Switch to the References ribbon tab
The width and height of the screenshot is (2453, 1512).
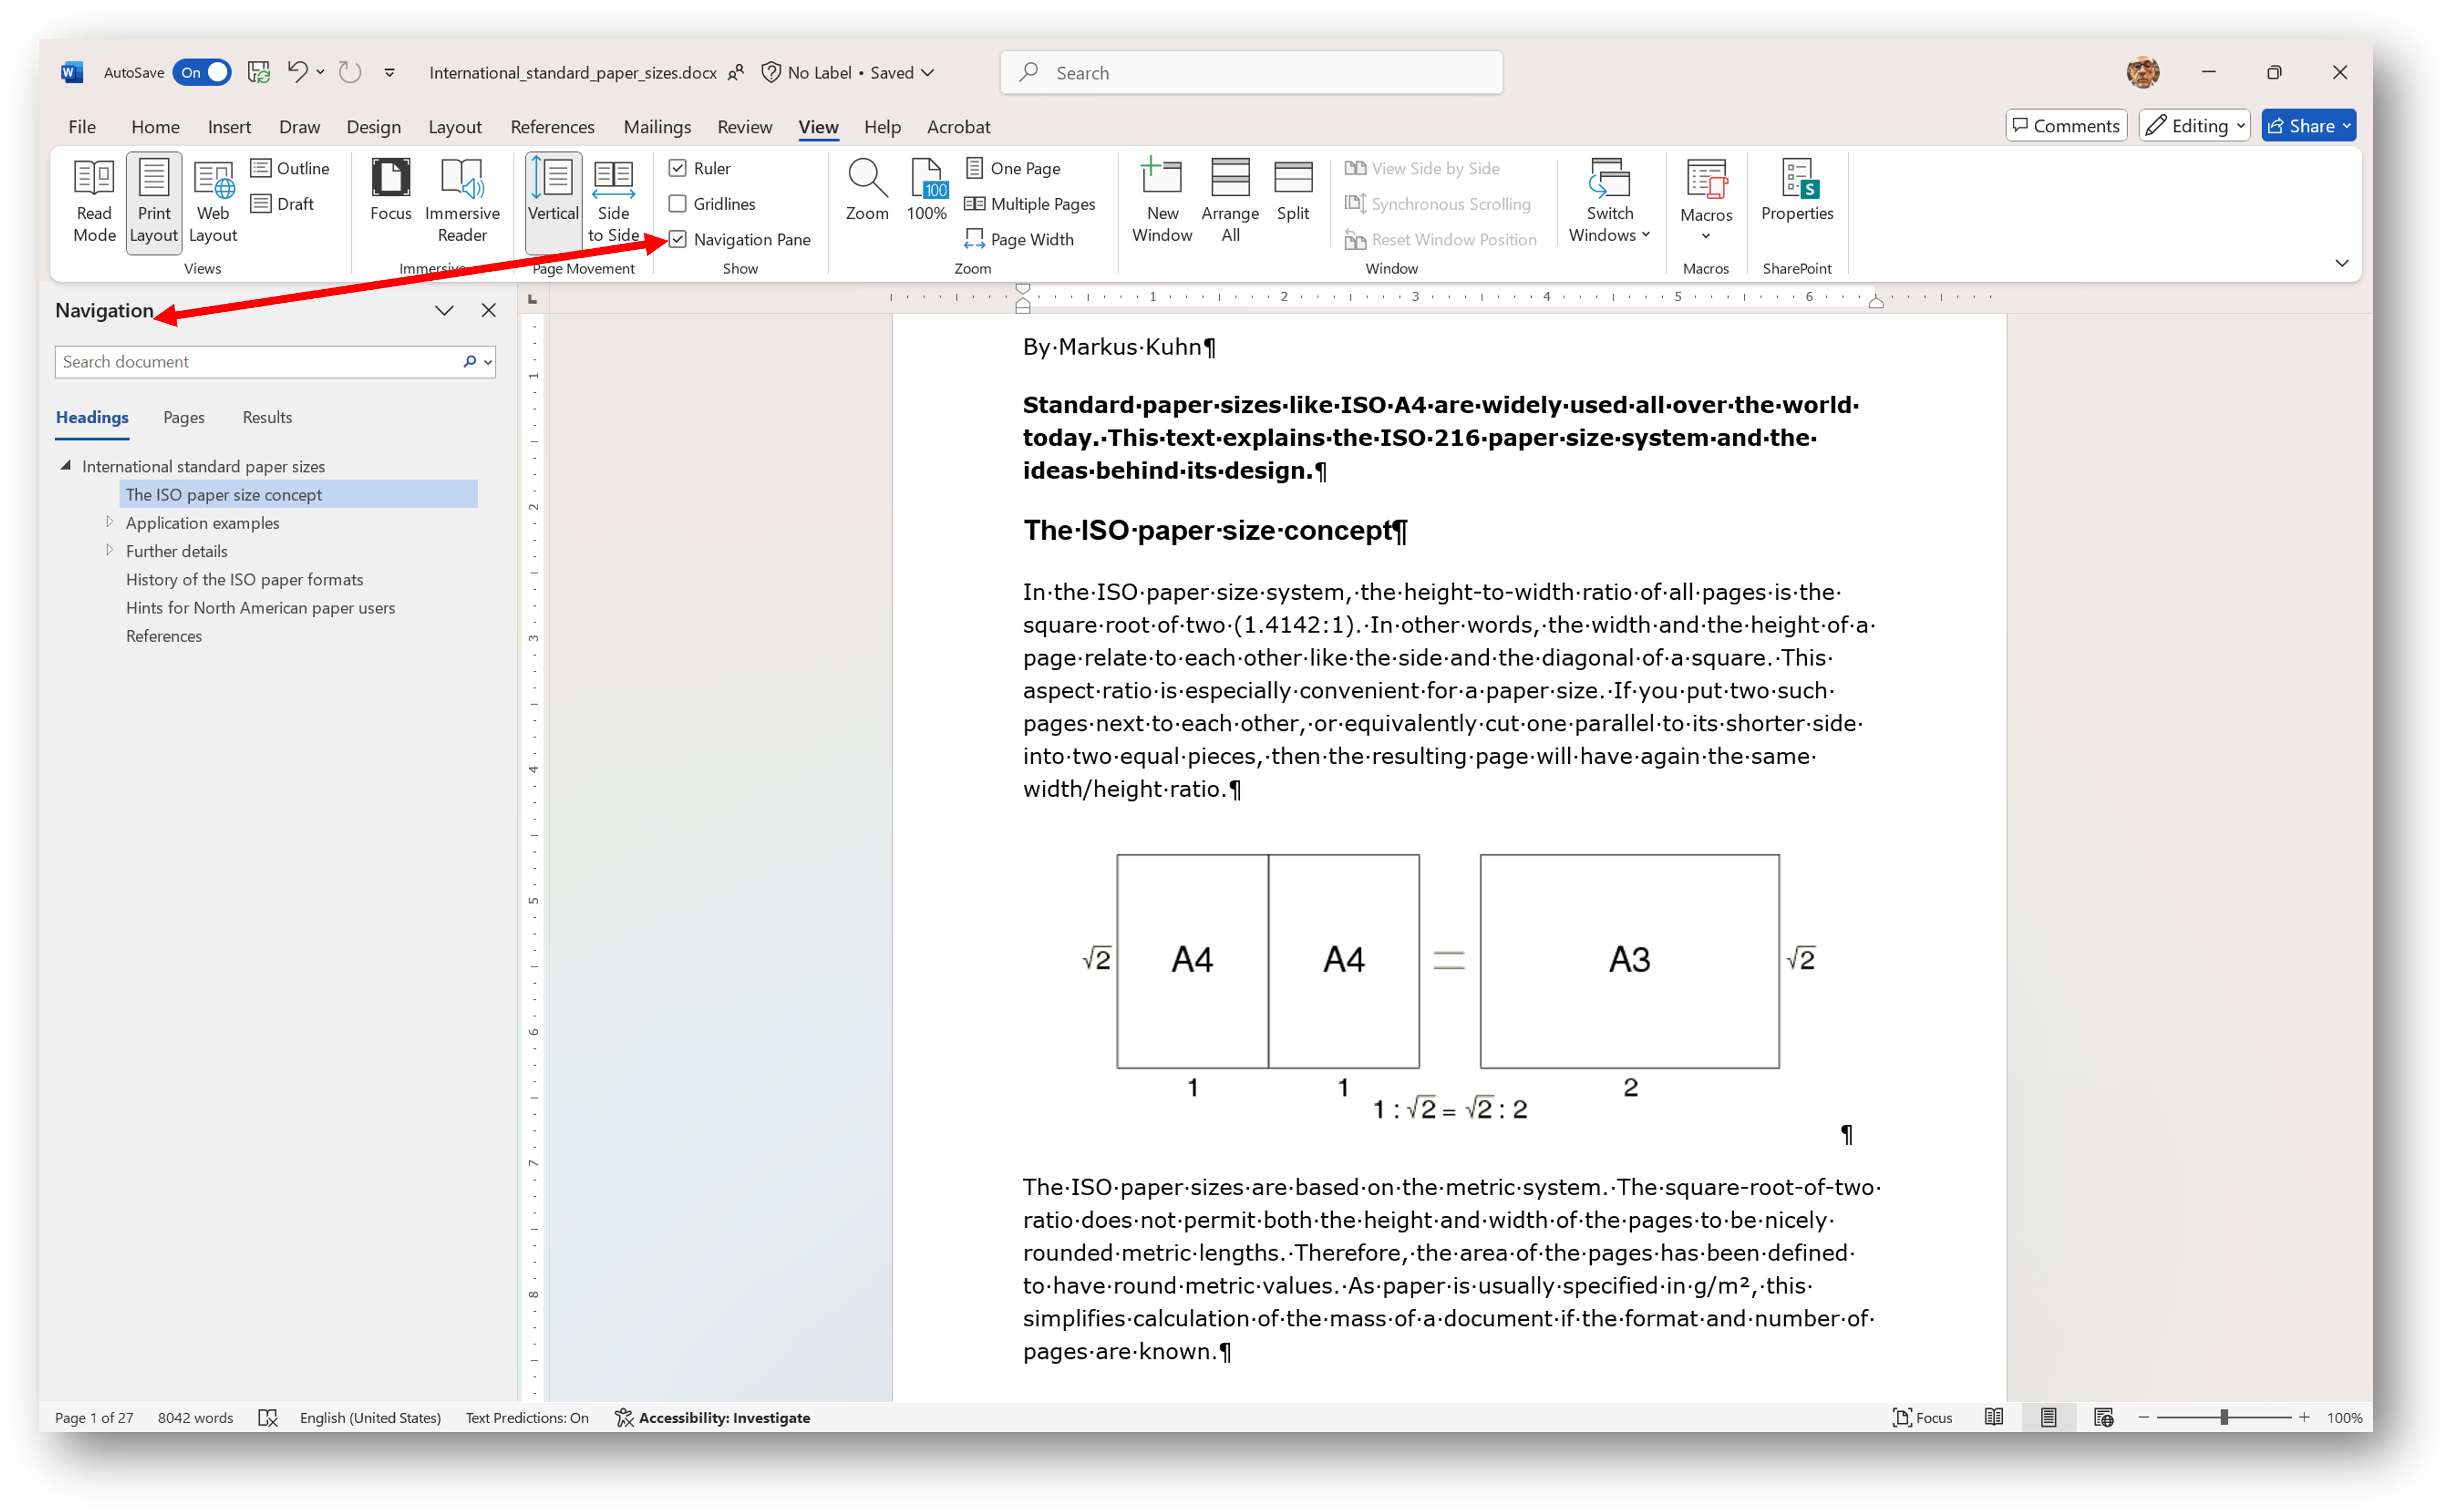[x=552, y=126]
